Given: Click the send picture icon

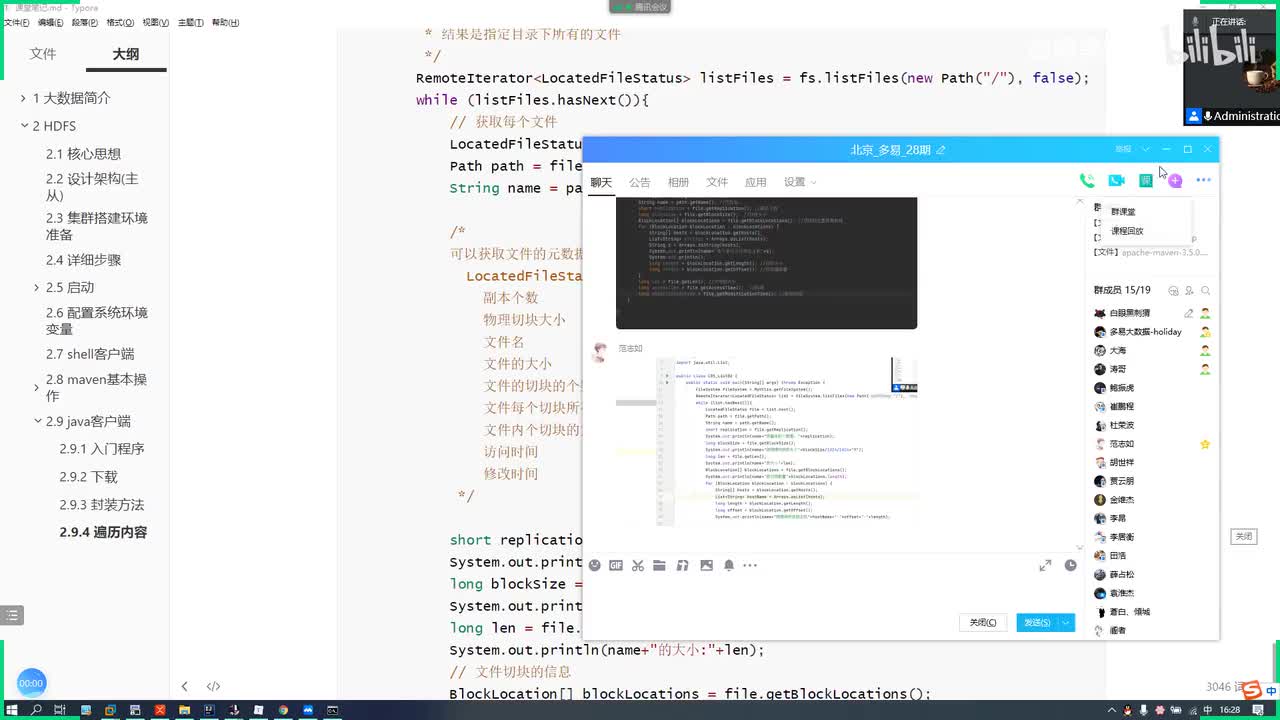Looking at the screenshot, I should 706,565.
